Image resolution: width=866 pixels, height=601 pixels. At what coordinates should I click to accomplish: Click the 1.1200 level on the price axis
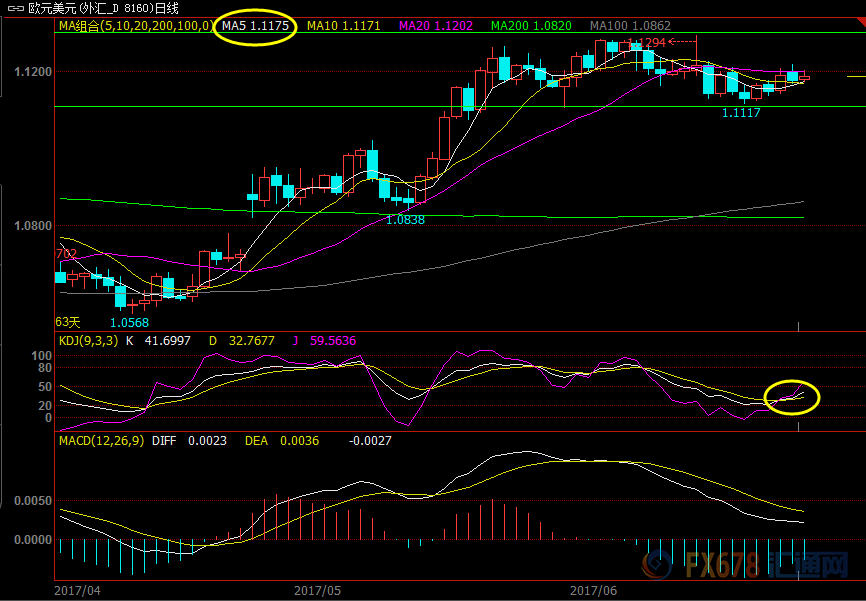tap(34, 73)
